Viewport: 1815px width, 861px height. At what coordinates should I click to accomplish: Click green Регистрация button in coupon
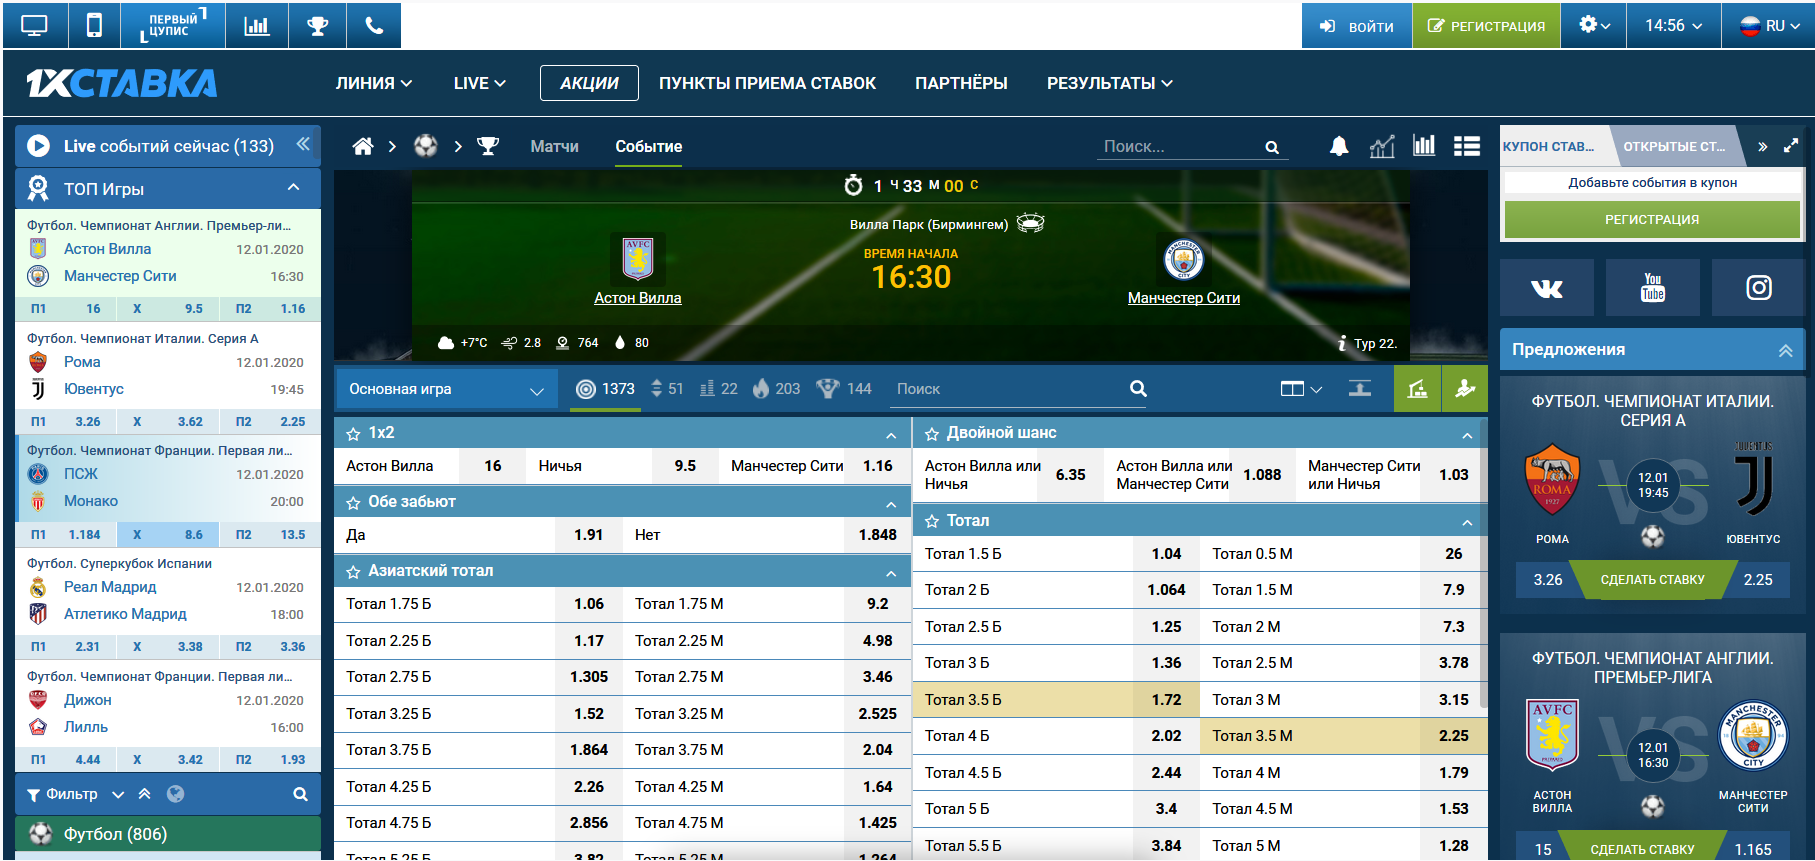(1652, 219)
